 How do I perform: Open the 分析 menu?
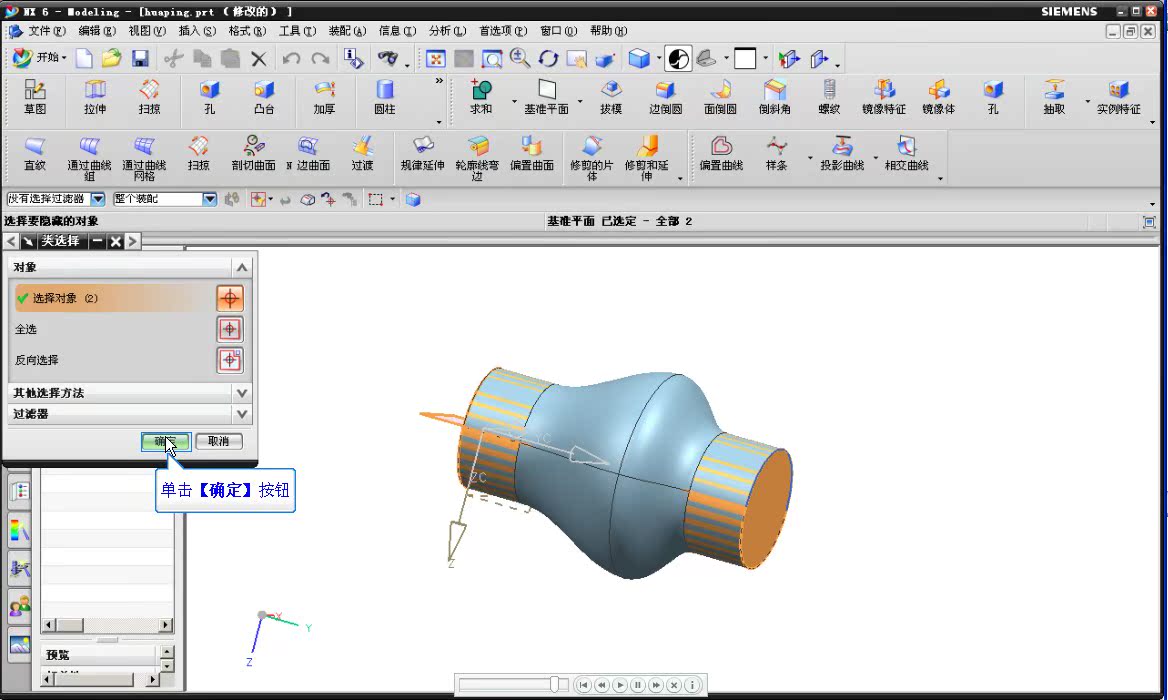click(447, 31)
